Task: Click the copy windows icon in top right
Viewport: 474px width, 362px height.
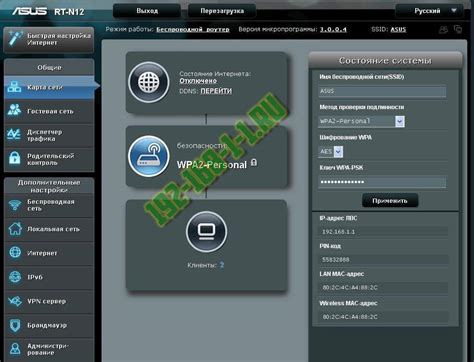Action: [458, 29]
